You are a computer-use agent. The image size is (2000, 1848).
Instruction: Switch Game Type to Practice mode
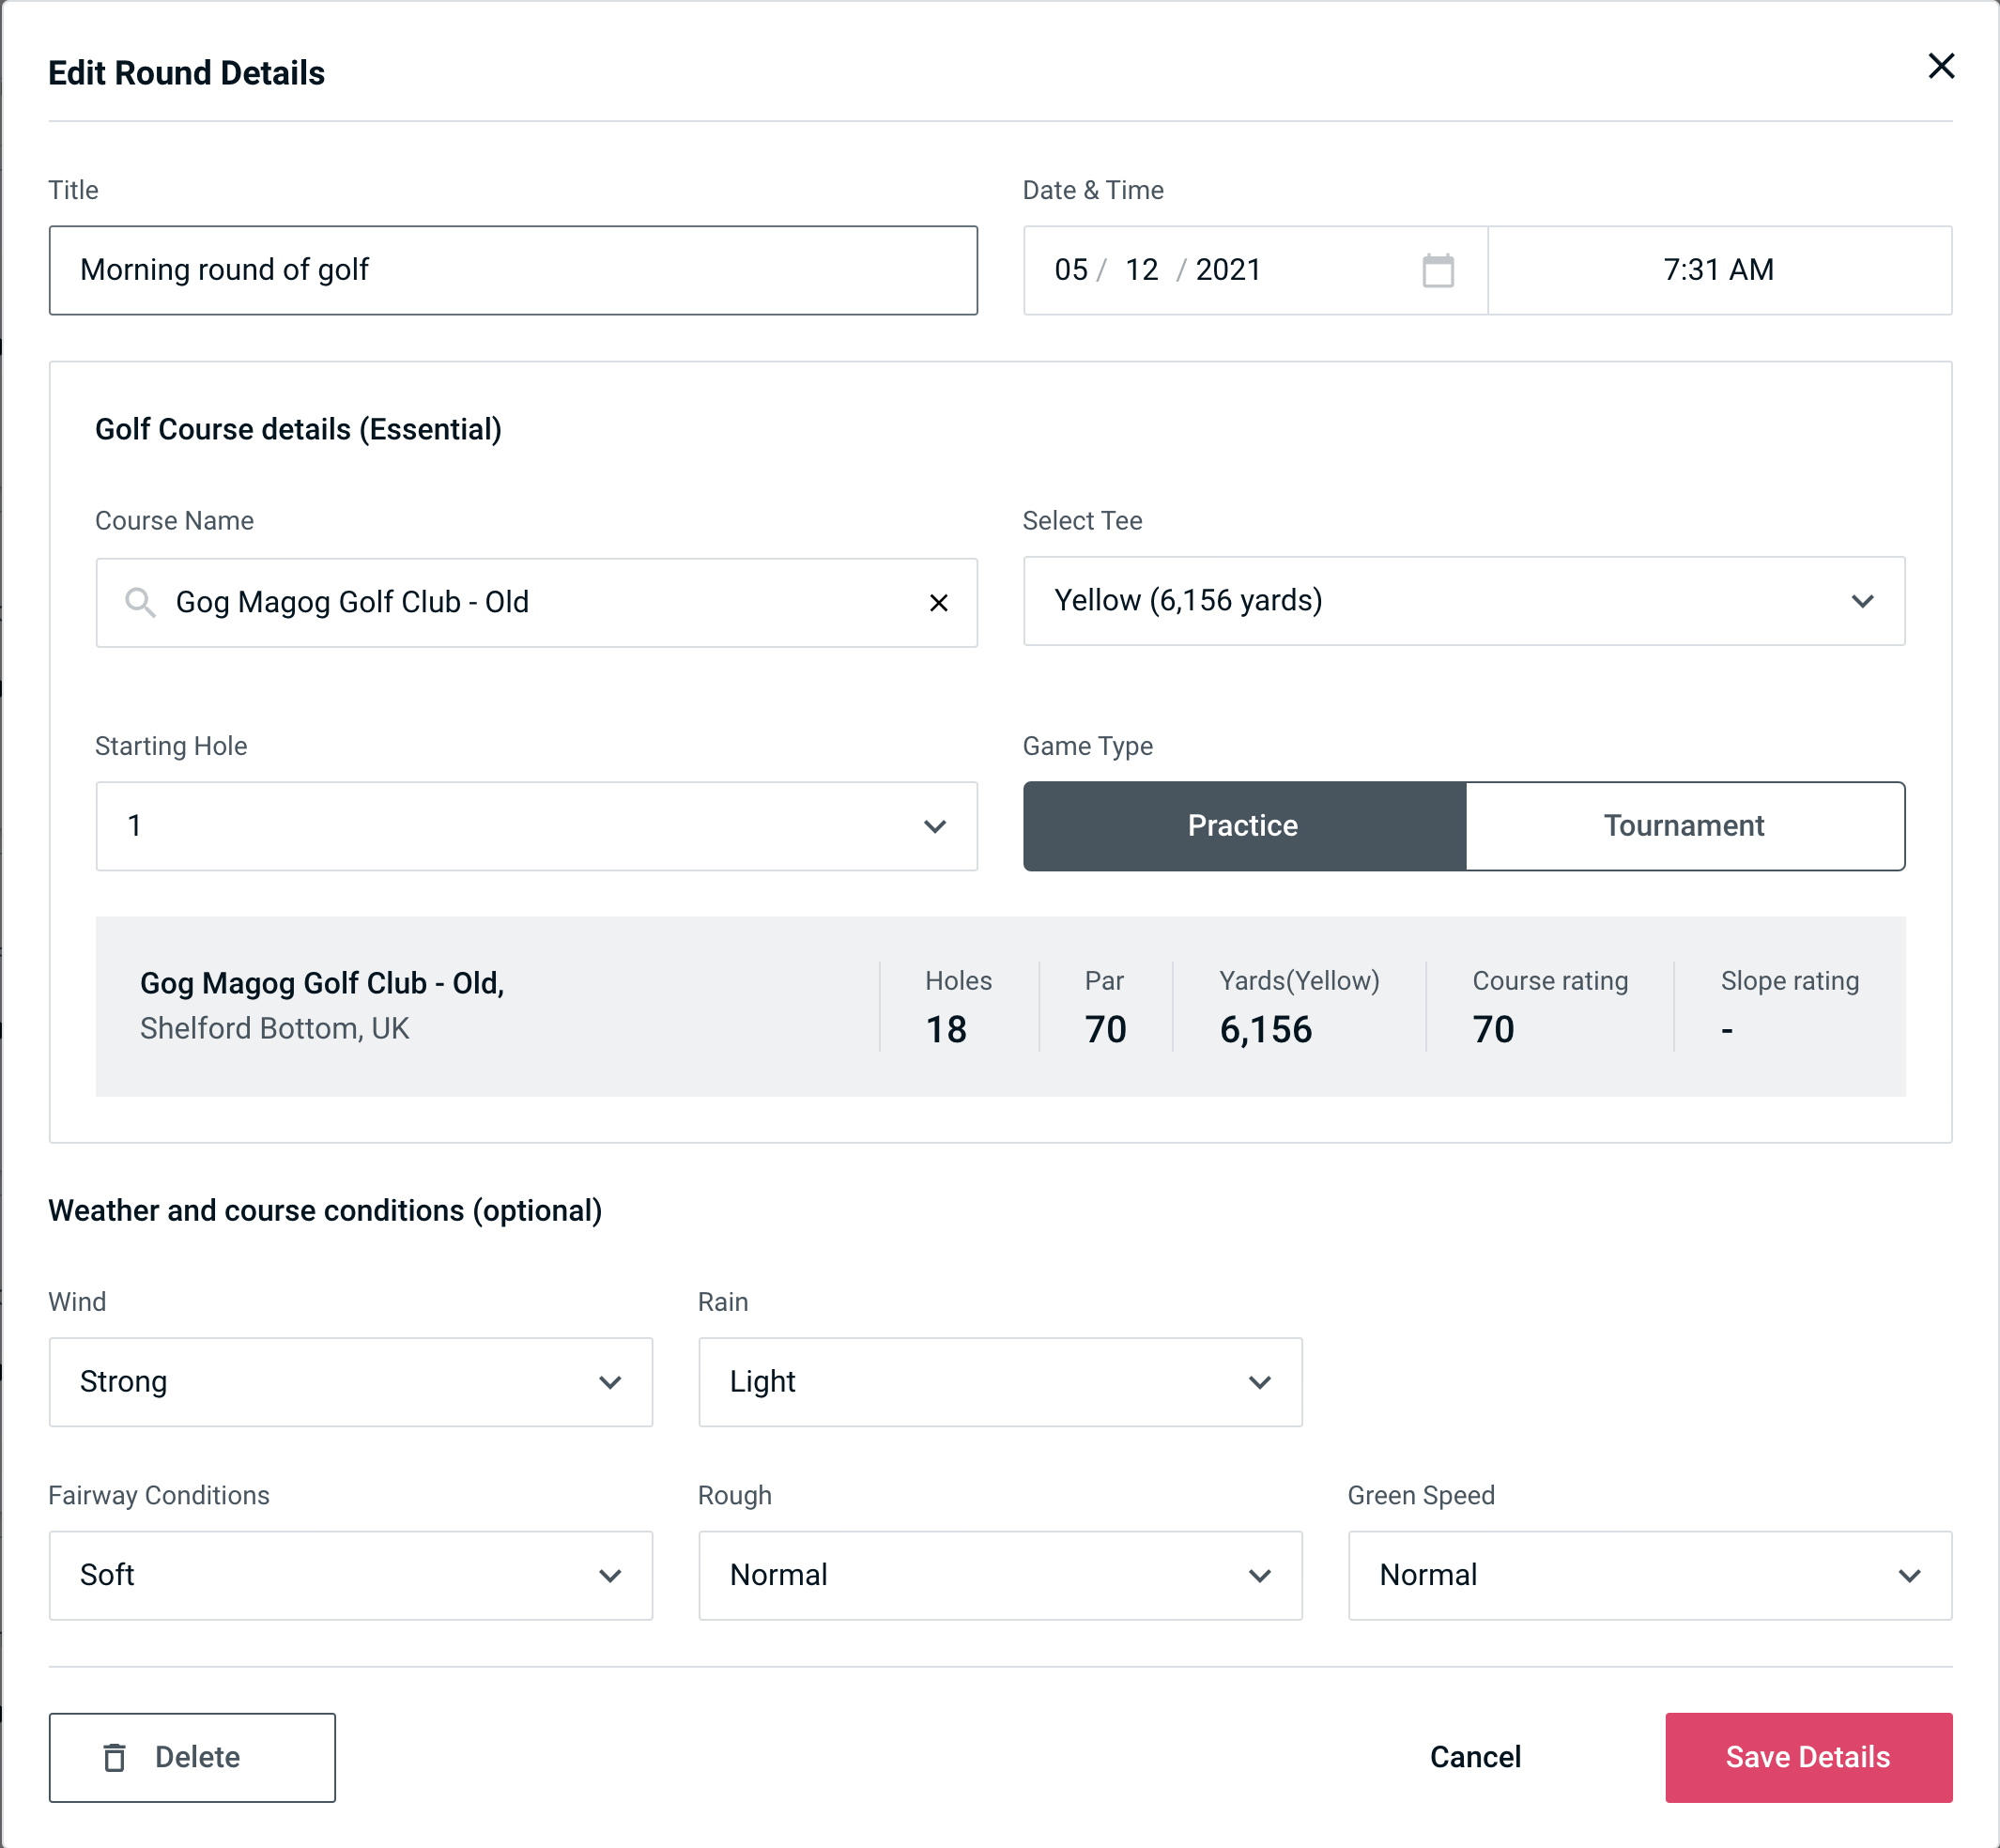(x=1244, y=825)
